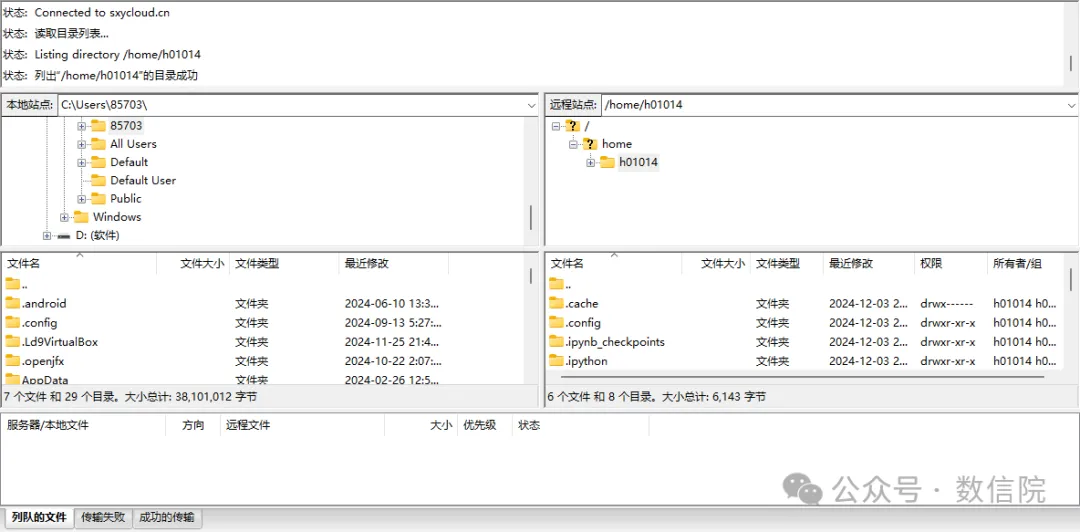Open the remote site path dropdown

tap(1071, 105)
